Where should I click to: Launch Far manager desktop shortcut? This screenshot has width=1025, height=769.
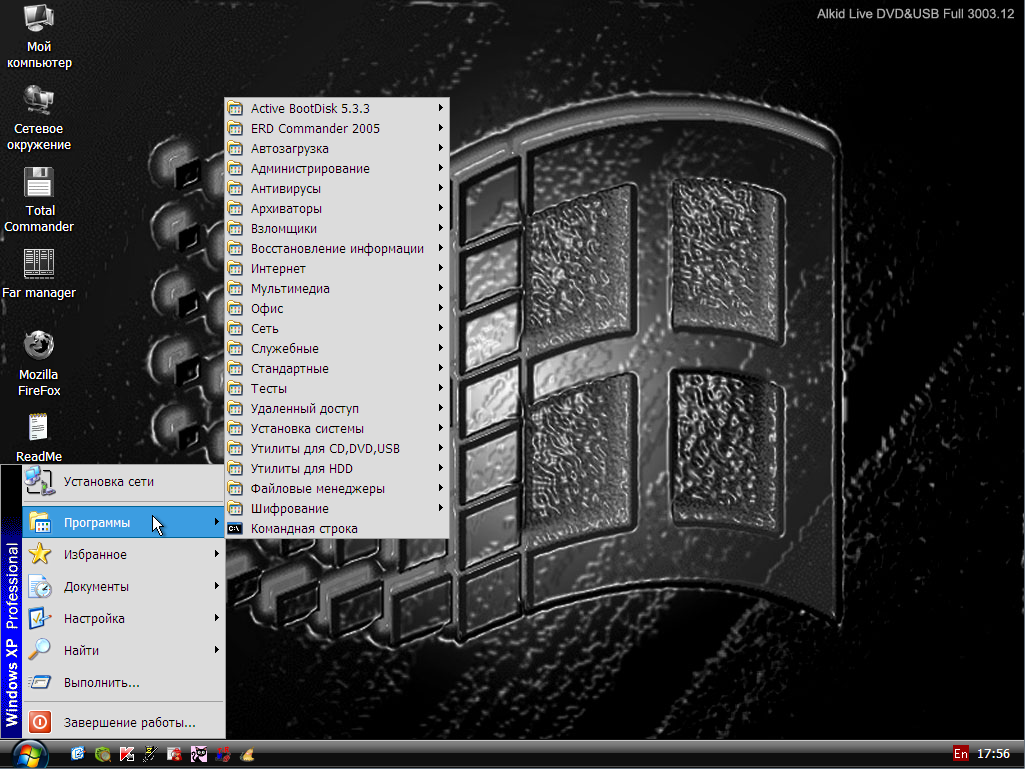(x=39, y=265)
